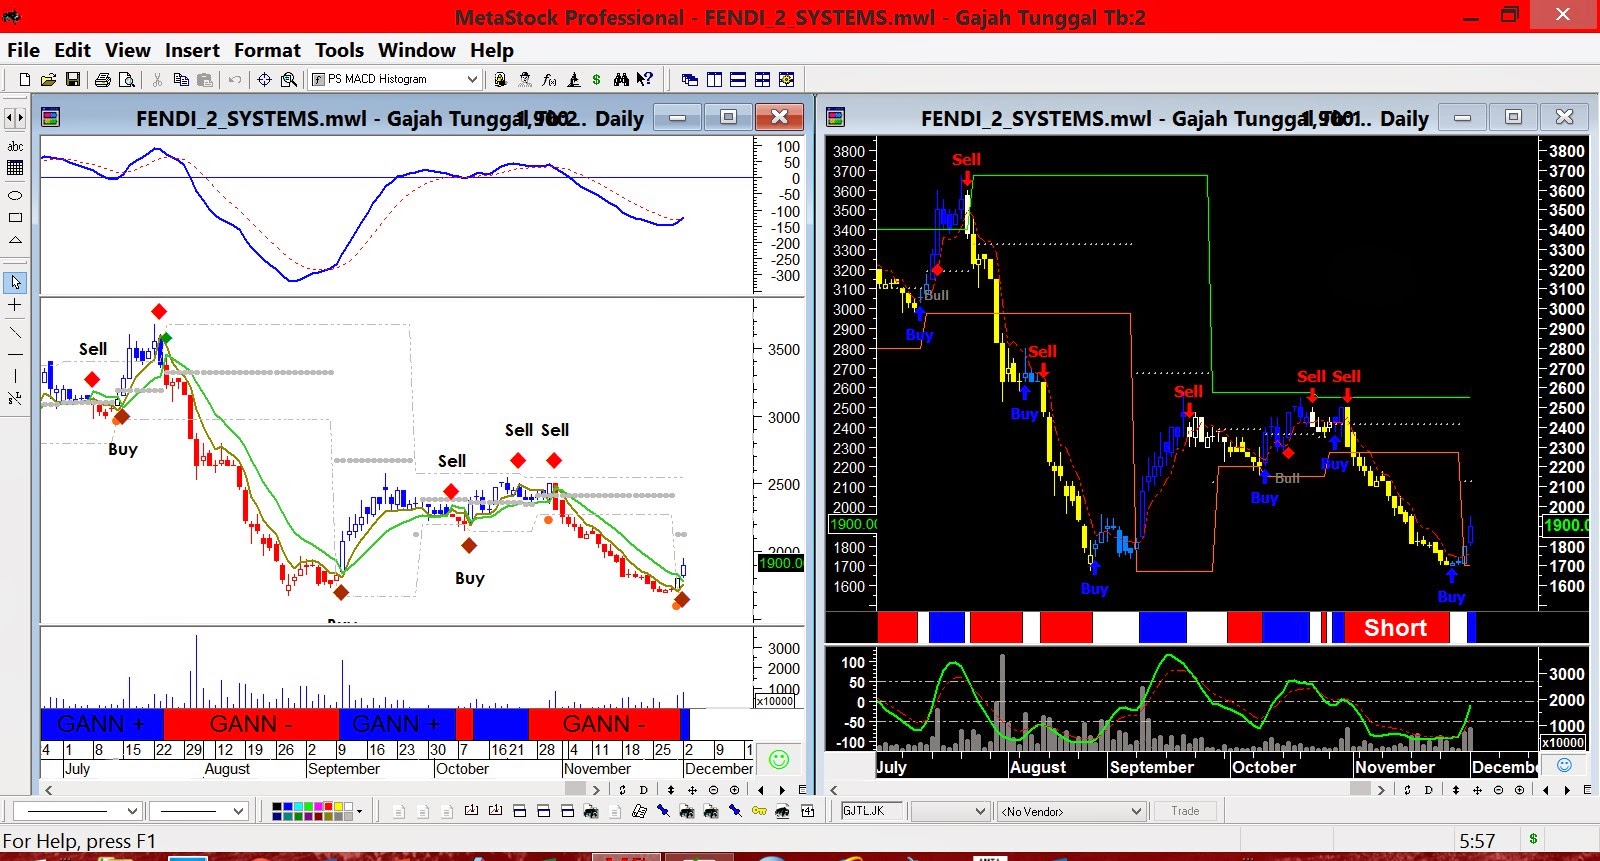Open the Expert Advisor icon
The image size is (1600, 861).
coord(500,79)
